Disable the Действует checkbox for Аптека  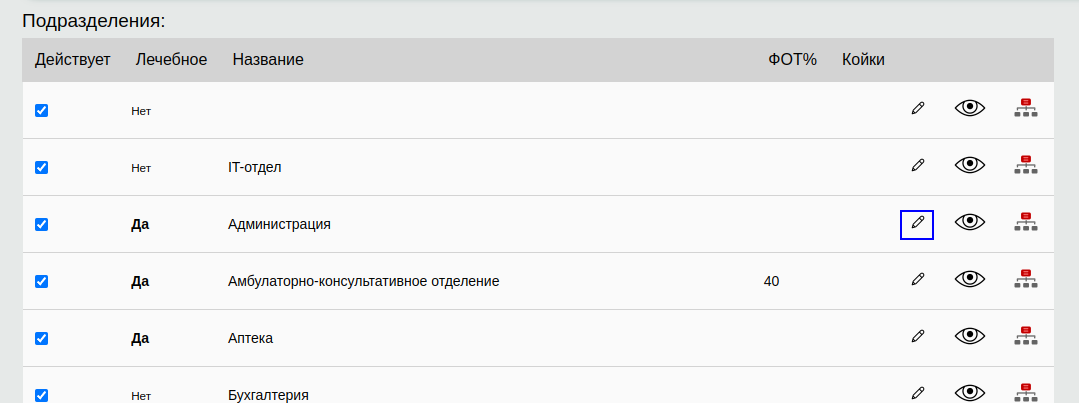click(41, 338)
